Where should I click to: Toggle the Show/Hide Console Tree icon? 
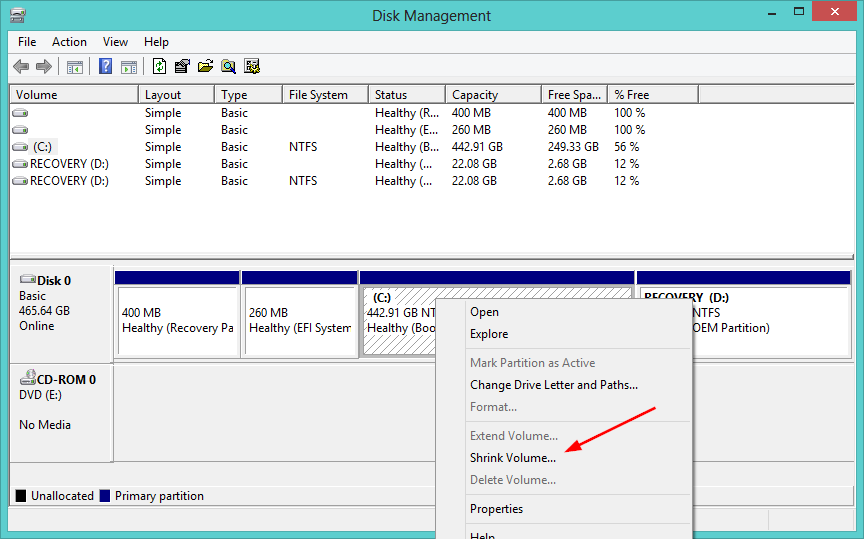tap(74, 67)
